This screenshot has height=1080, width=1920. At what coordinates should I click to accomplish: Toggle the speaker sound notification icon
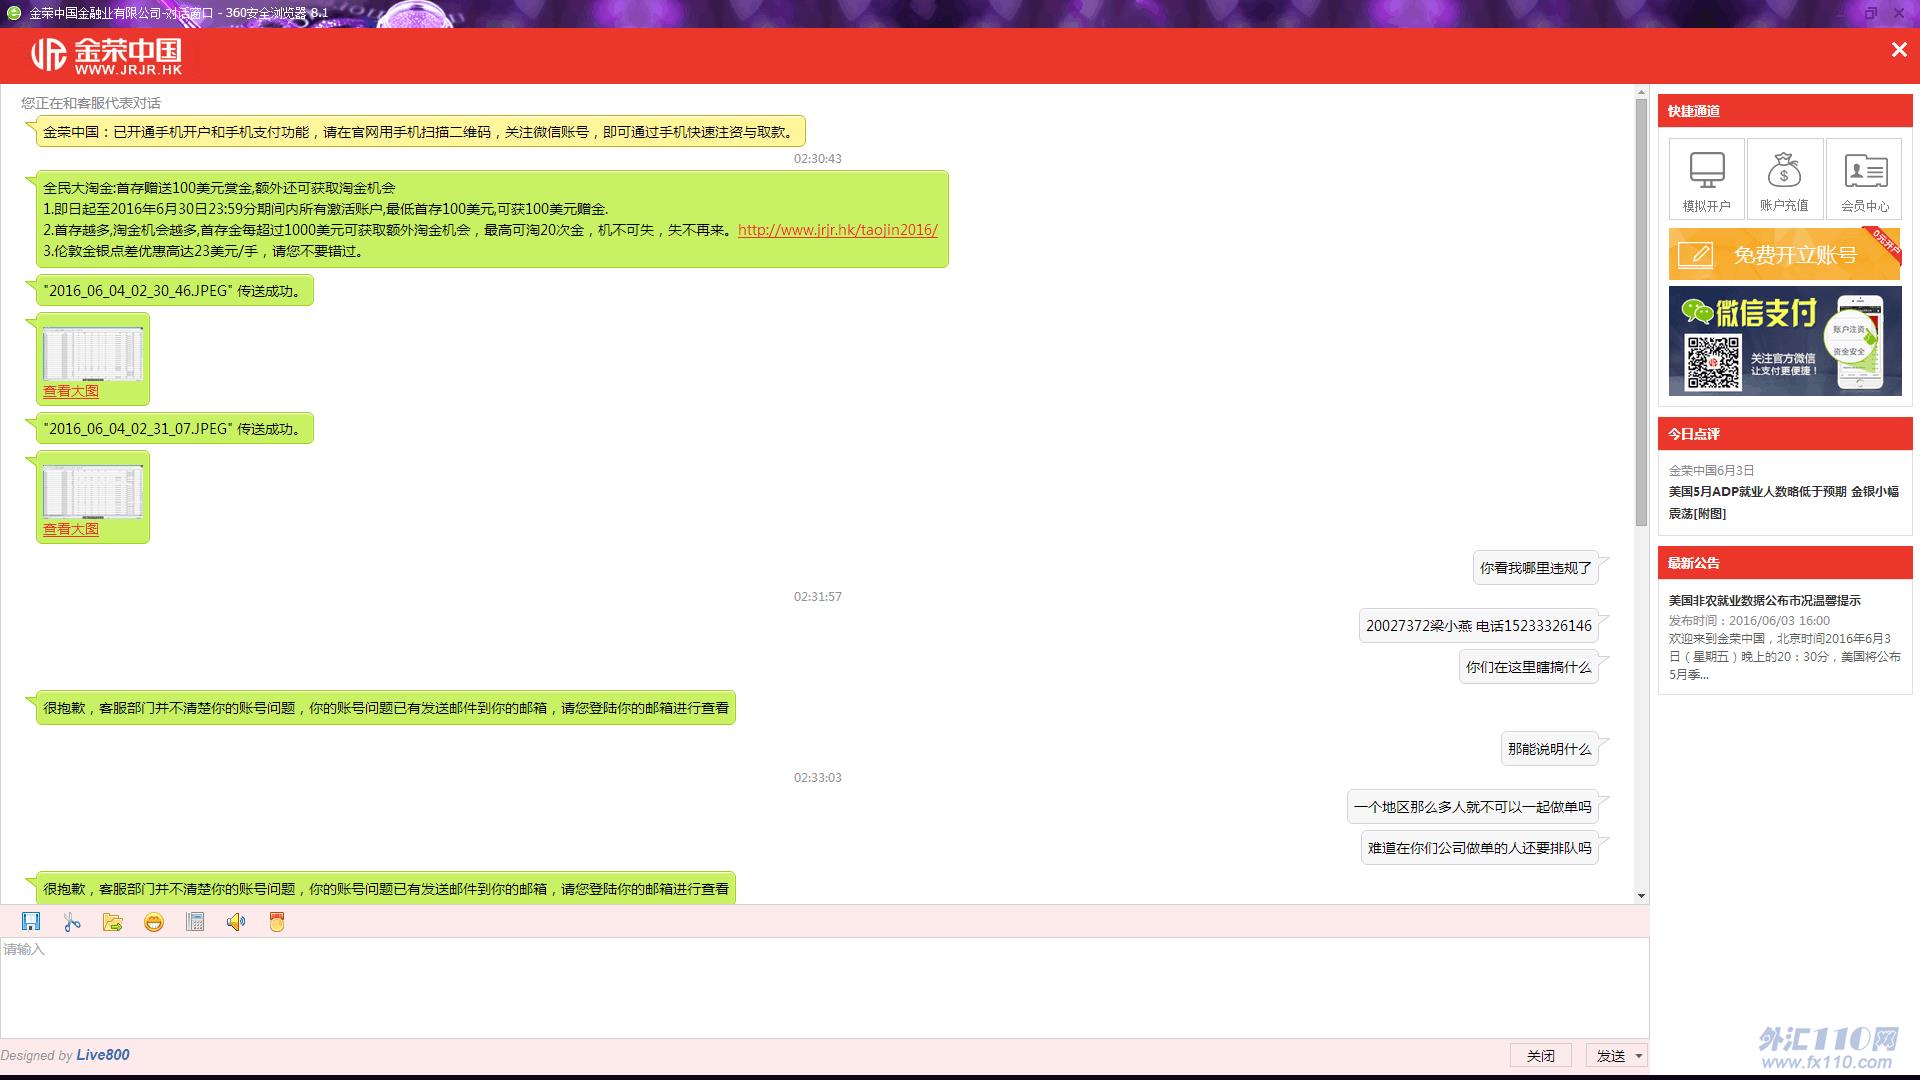coord(236,922)
